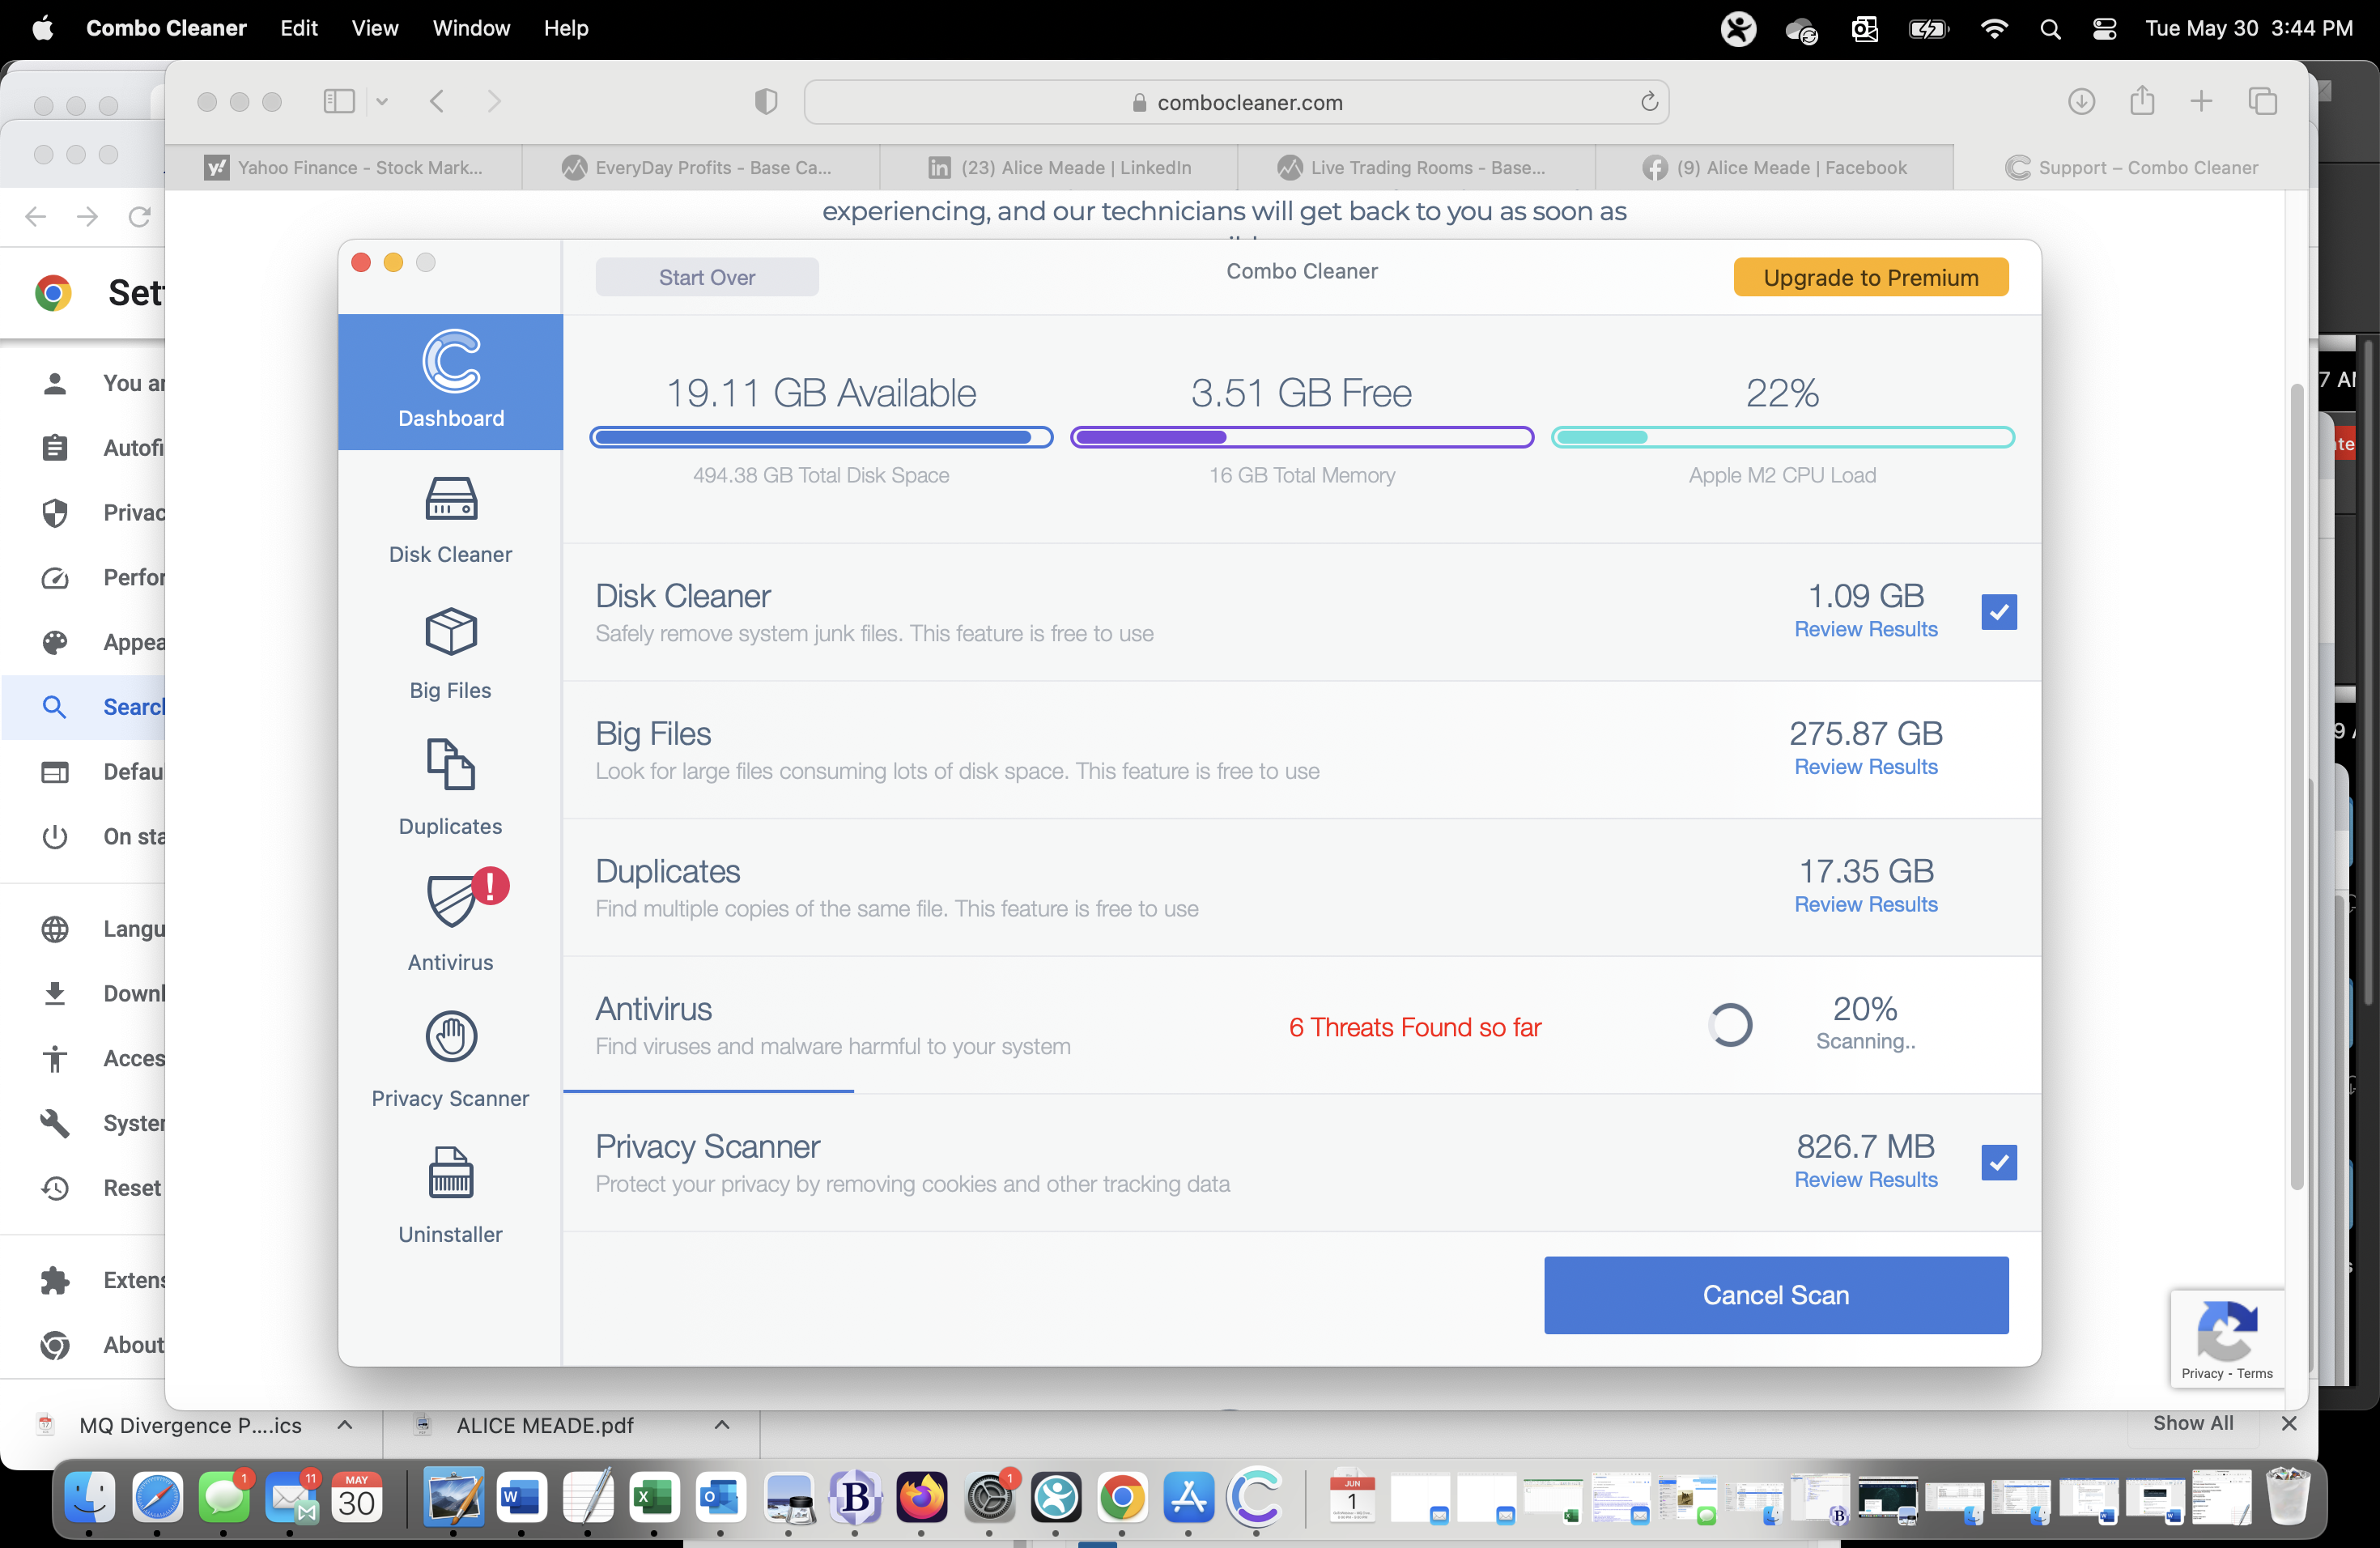Open Spotlight search in menu bar

pos(2050,29)
